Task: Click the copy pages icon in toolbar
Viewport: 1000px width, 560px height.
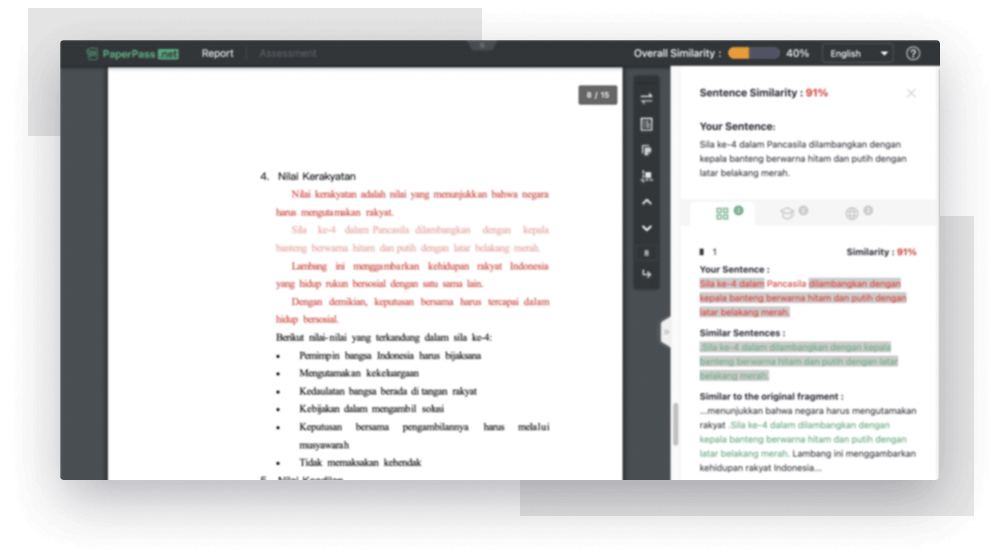Action: [x=646, y=150]
